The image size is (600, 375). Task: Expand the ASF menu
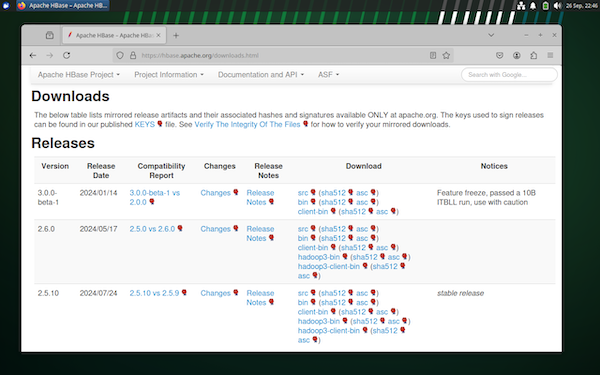point(328,75)
